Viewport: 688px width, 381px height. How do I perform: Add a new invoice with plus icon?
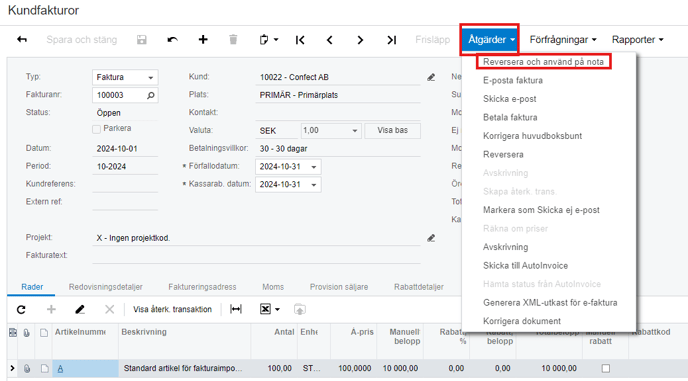click(203, 40)
